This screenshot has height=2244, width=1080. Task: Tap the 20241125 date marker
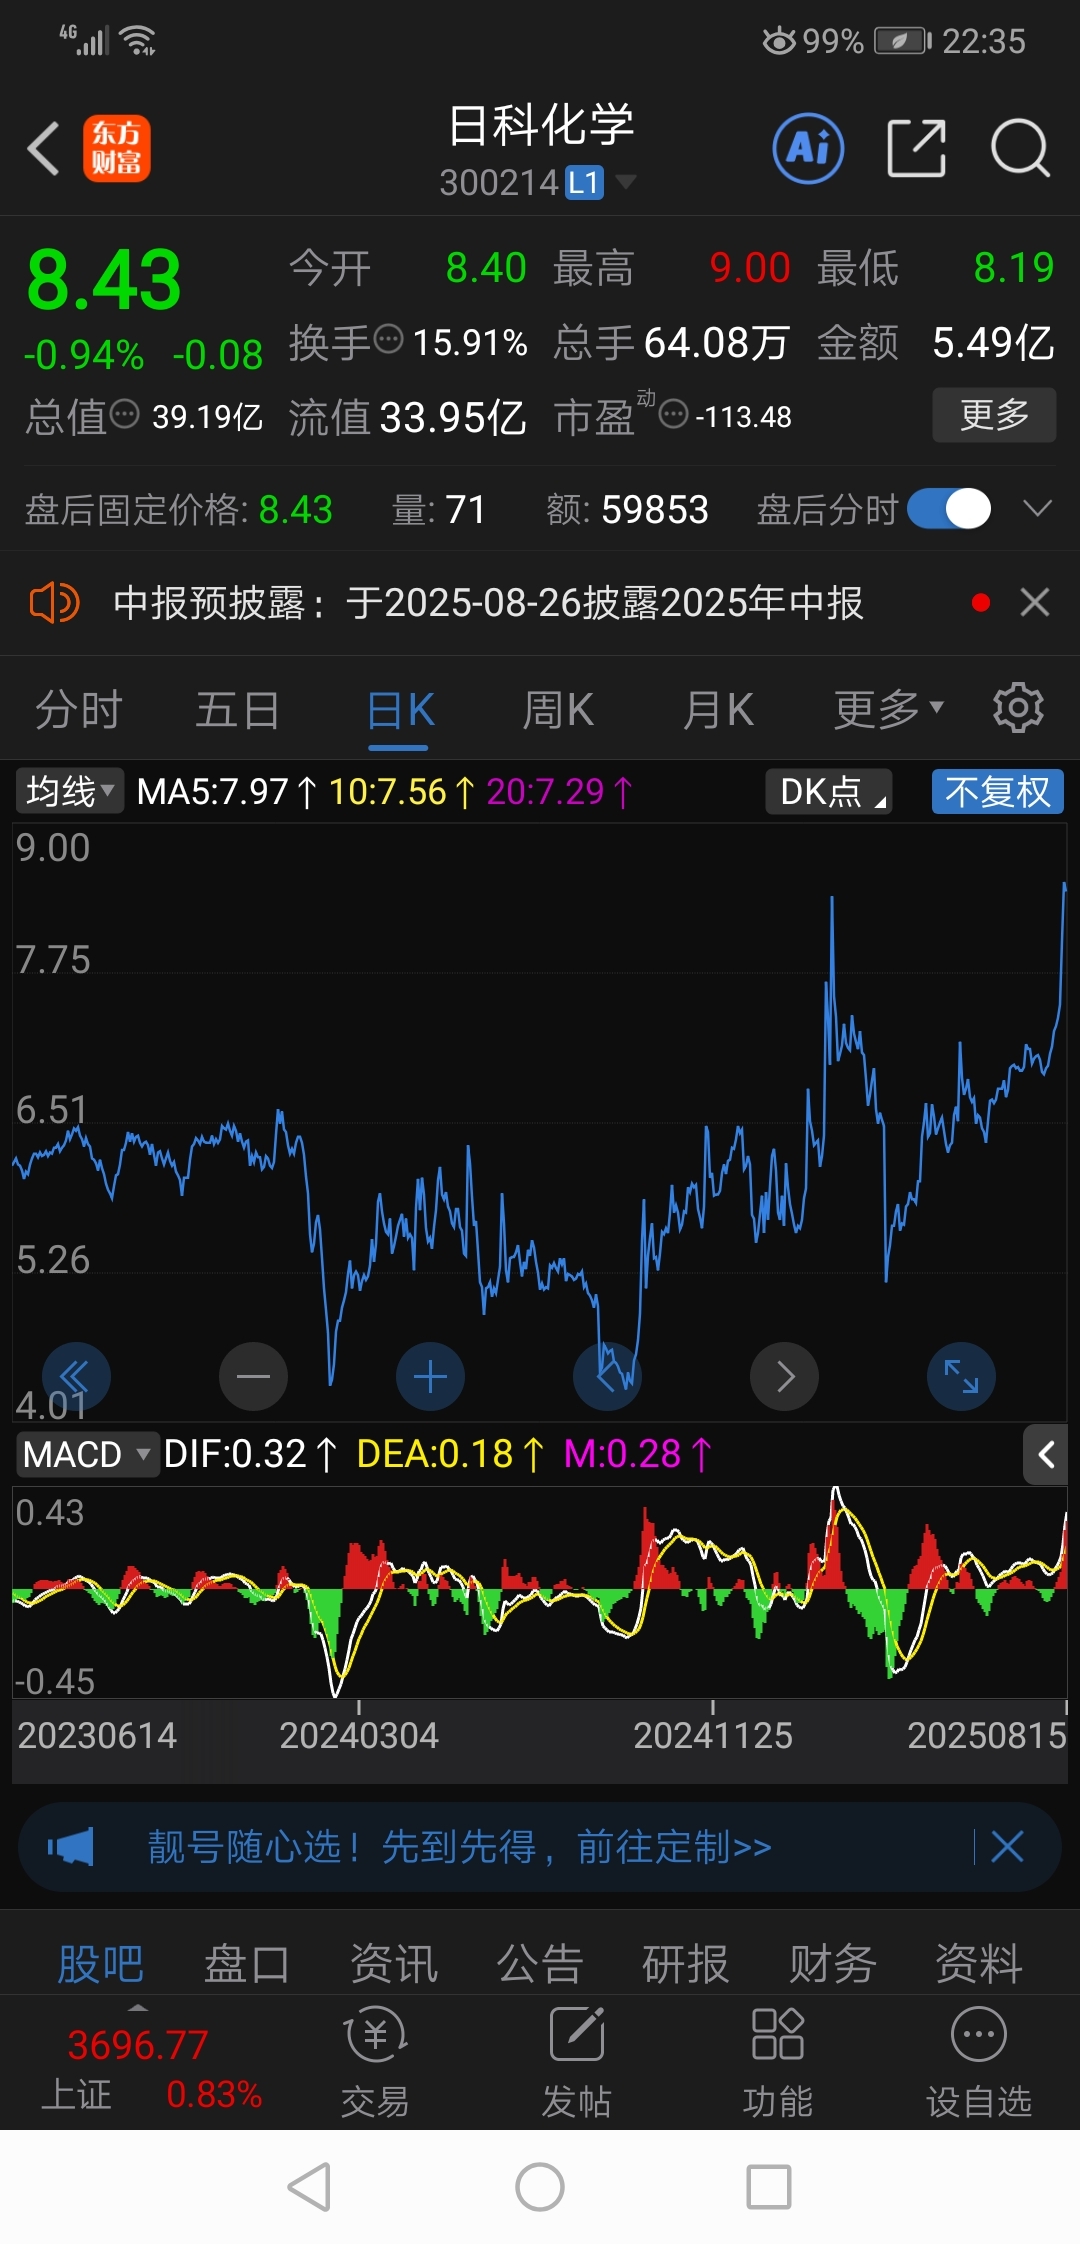[713, 1735]
